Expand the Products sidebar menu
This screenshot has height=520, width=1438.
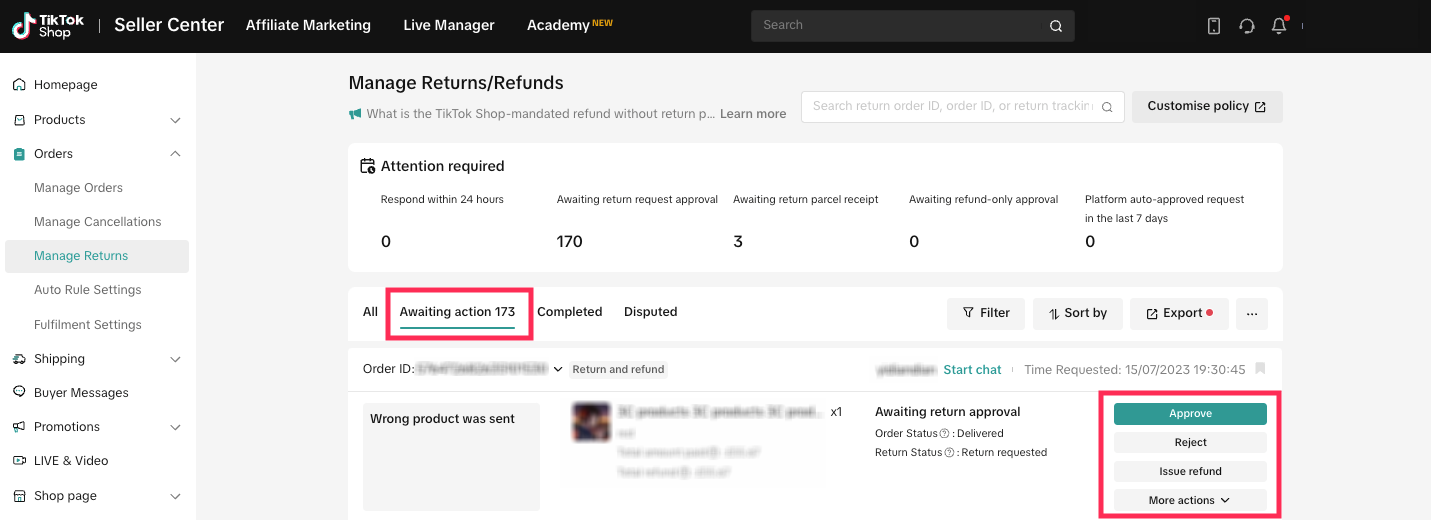click(x=175, y=120)
